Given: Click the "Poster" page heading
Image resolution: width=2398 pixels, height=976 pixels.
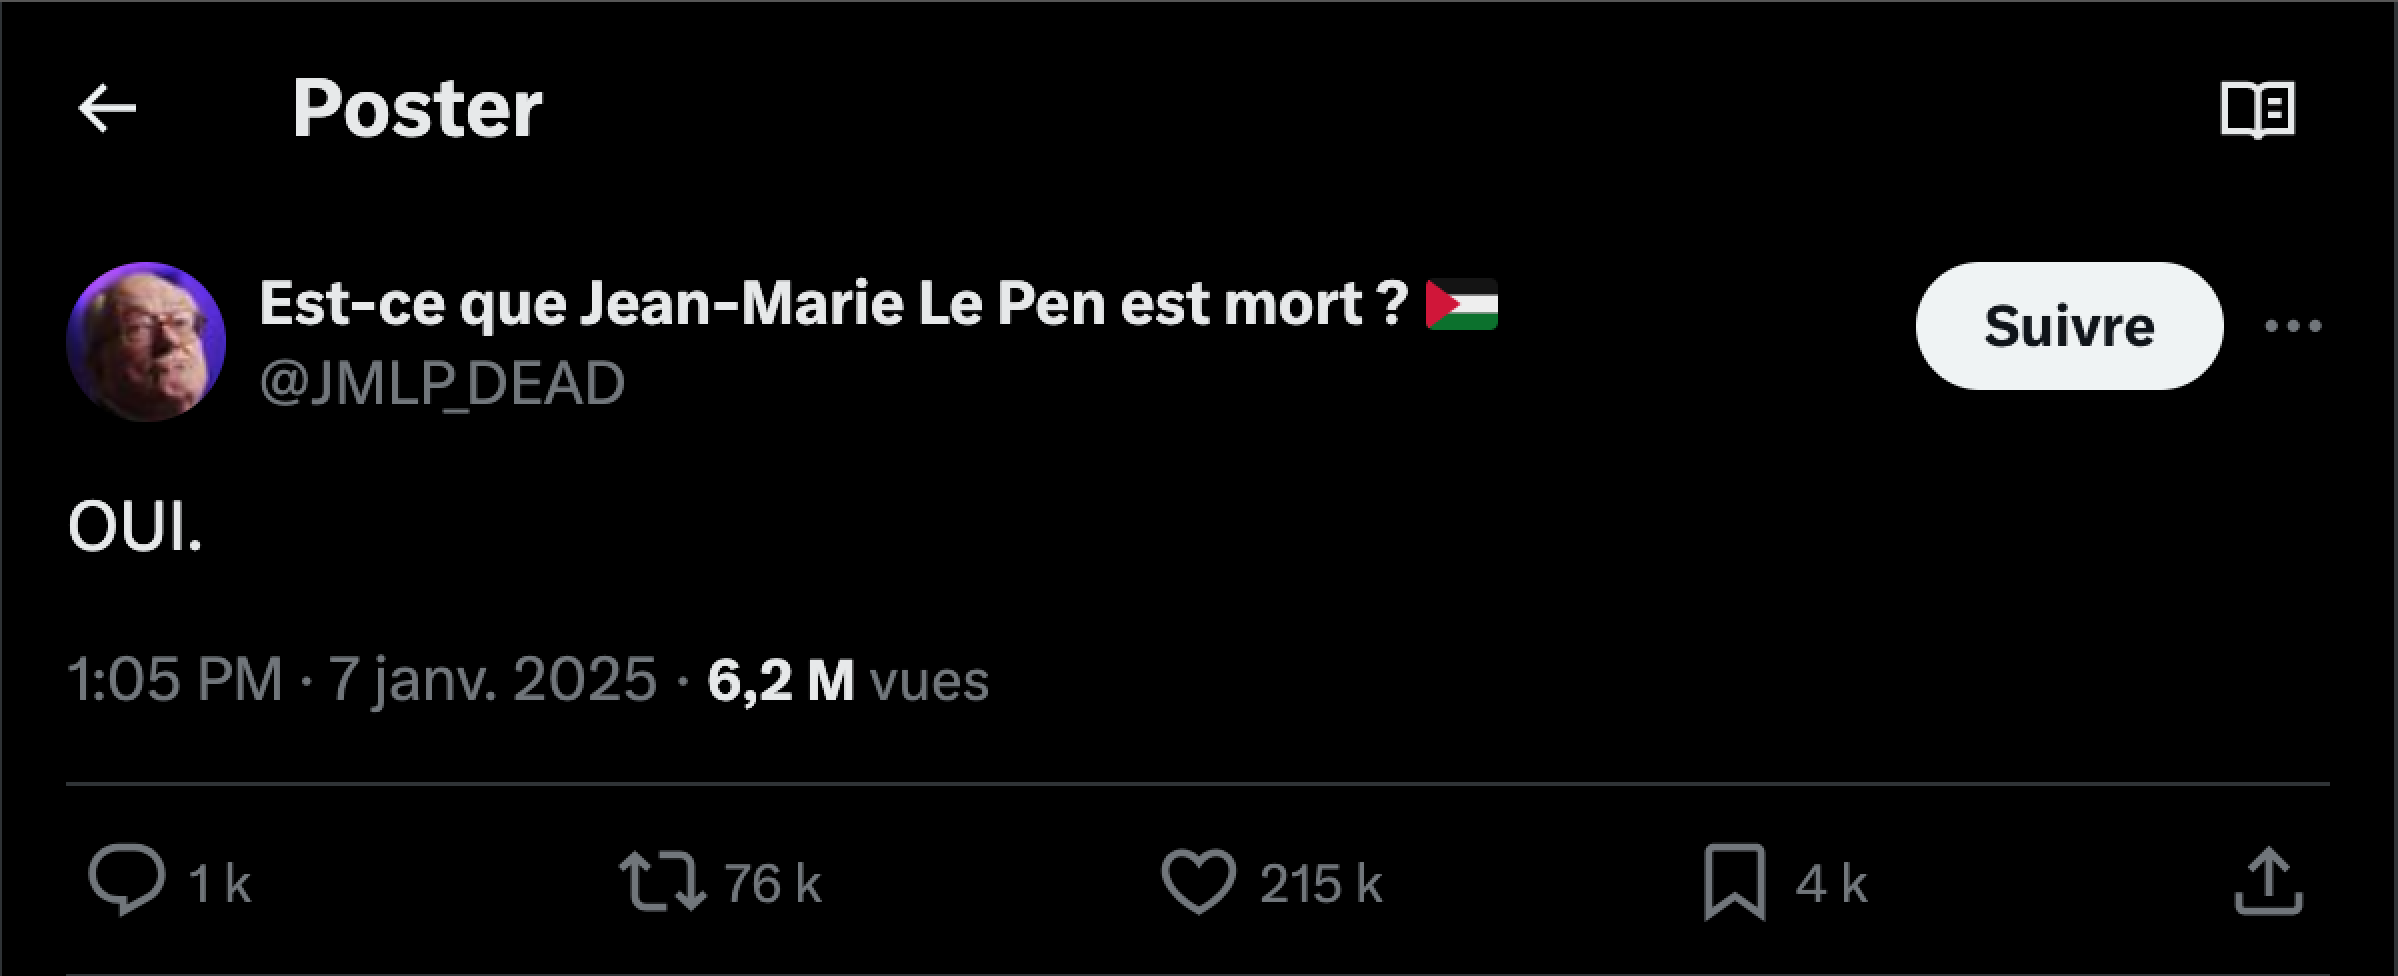Looking at the screenshot, I should tap(417, 109).
